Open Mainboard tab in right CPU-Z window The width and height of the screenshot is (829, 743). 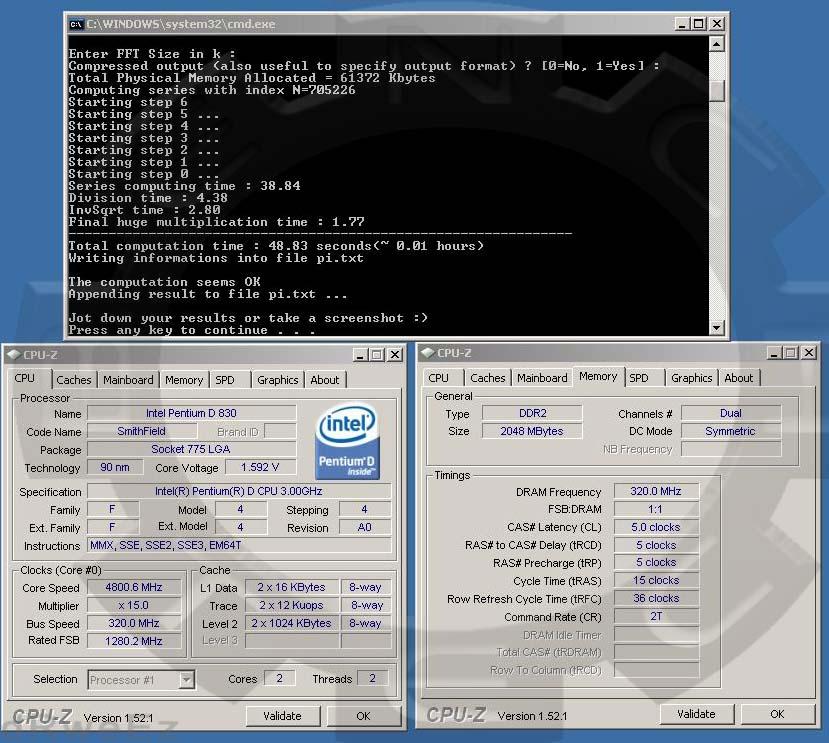(x=542, y=378)
